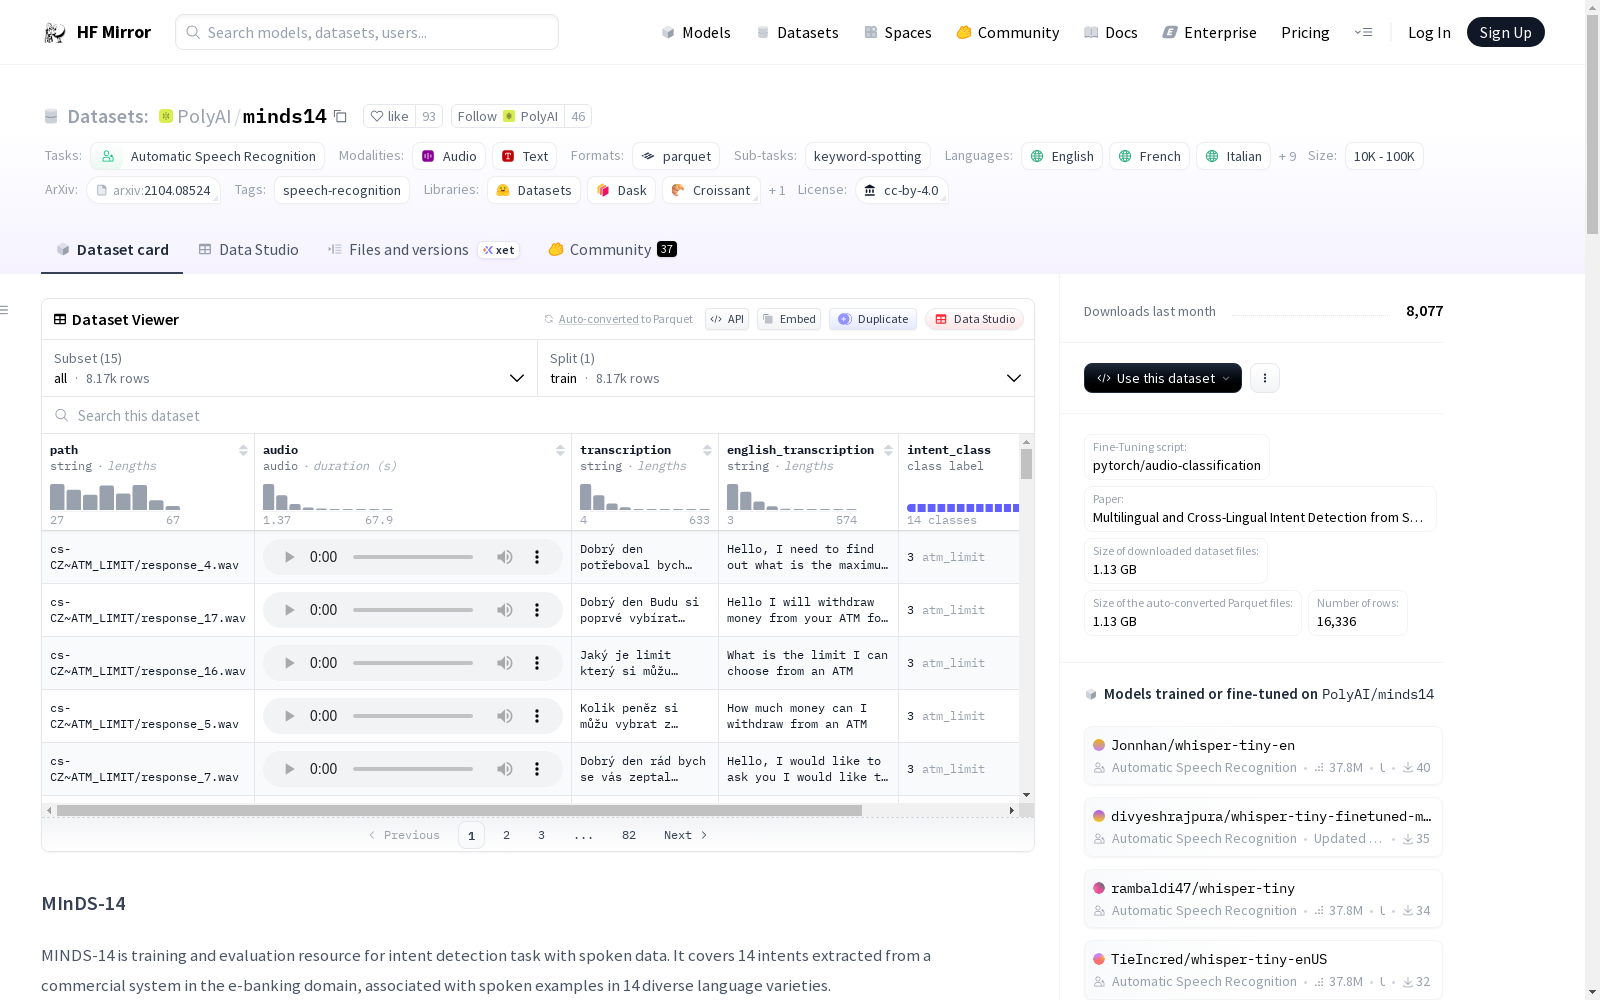
Task: Mute audio in response_16.wav row
Action: point(505,663)
